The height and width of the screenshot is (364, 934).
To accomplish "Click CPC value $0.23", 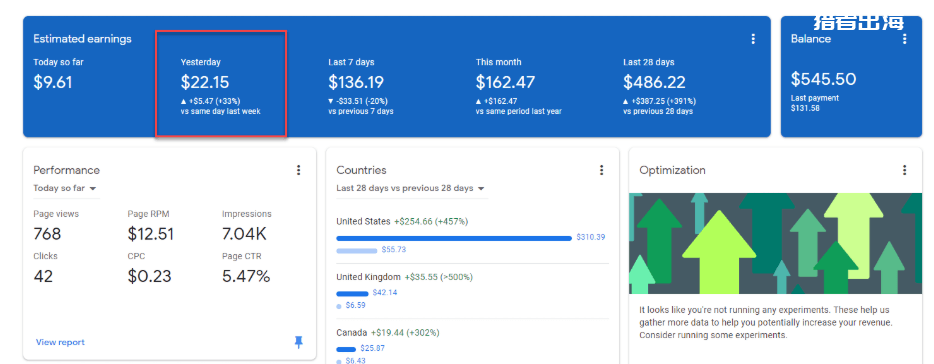I will point(150,276).
